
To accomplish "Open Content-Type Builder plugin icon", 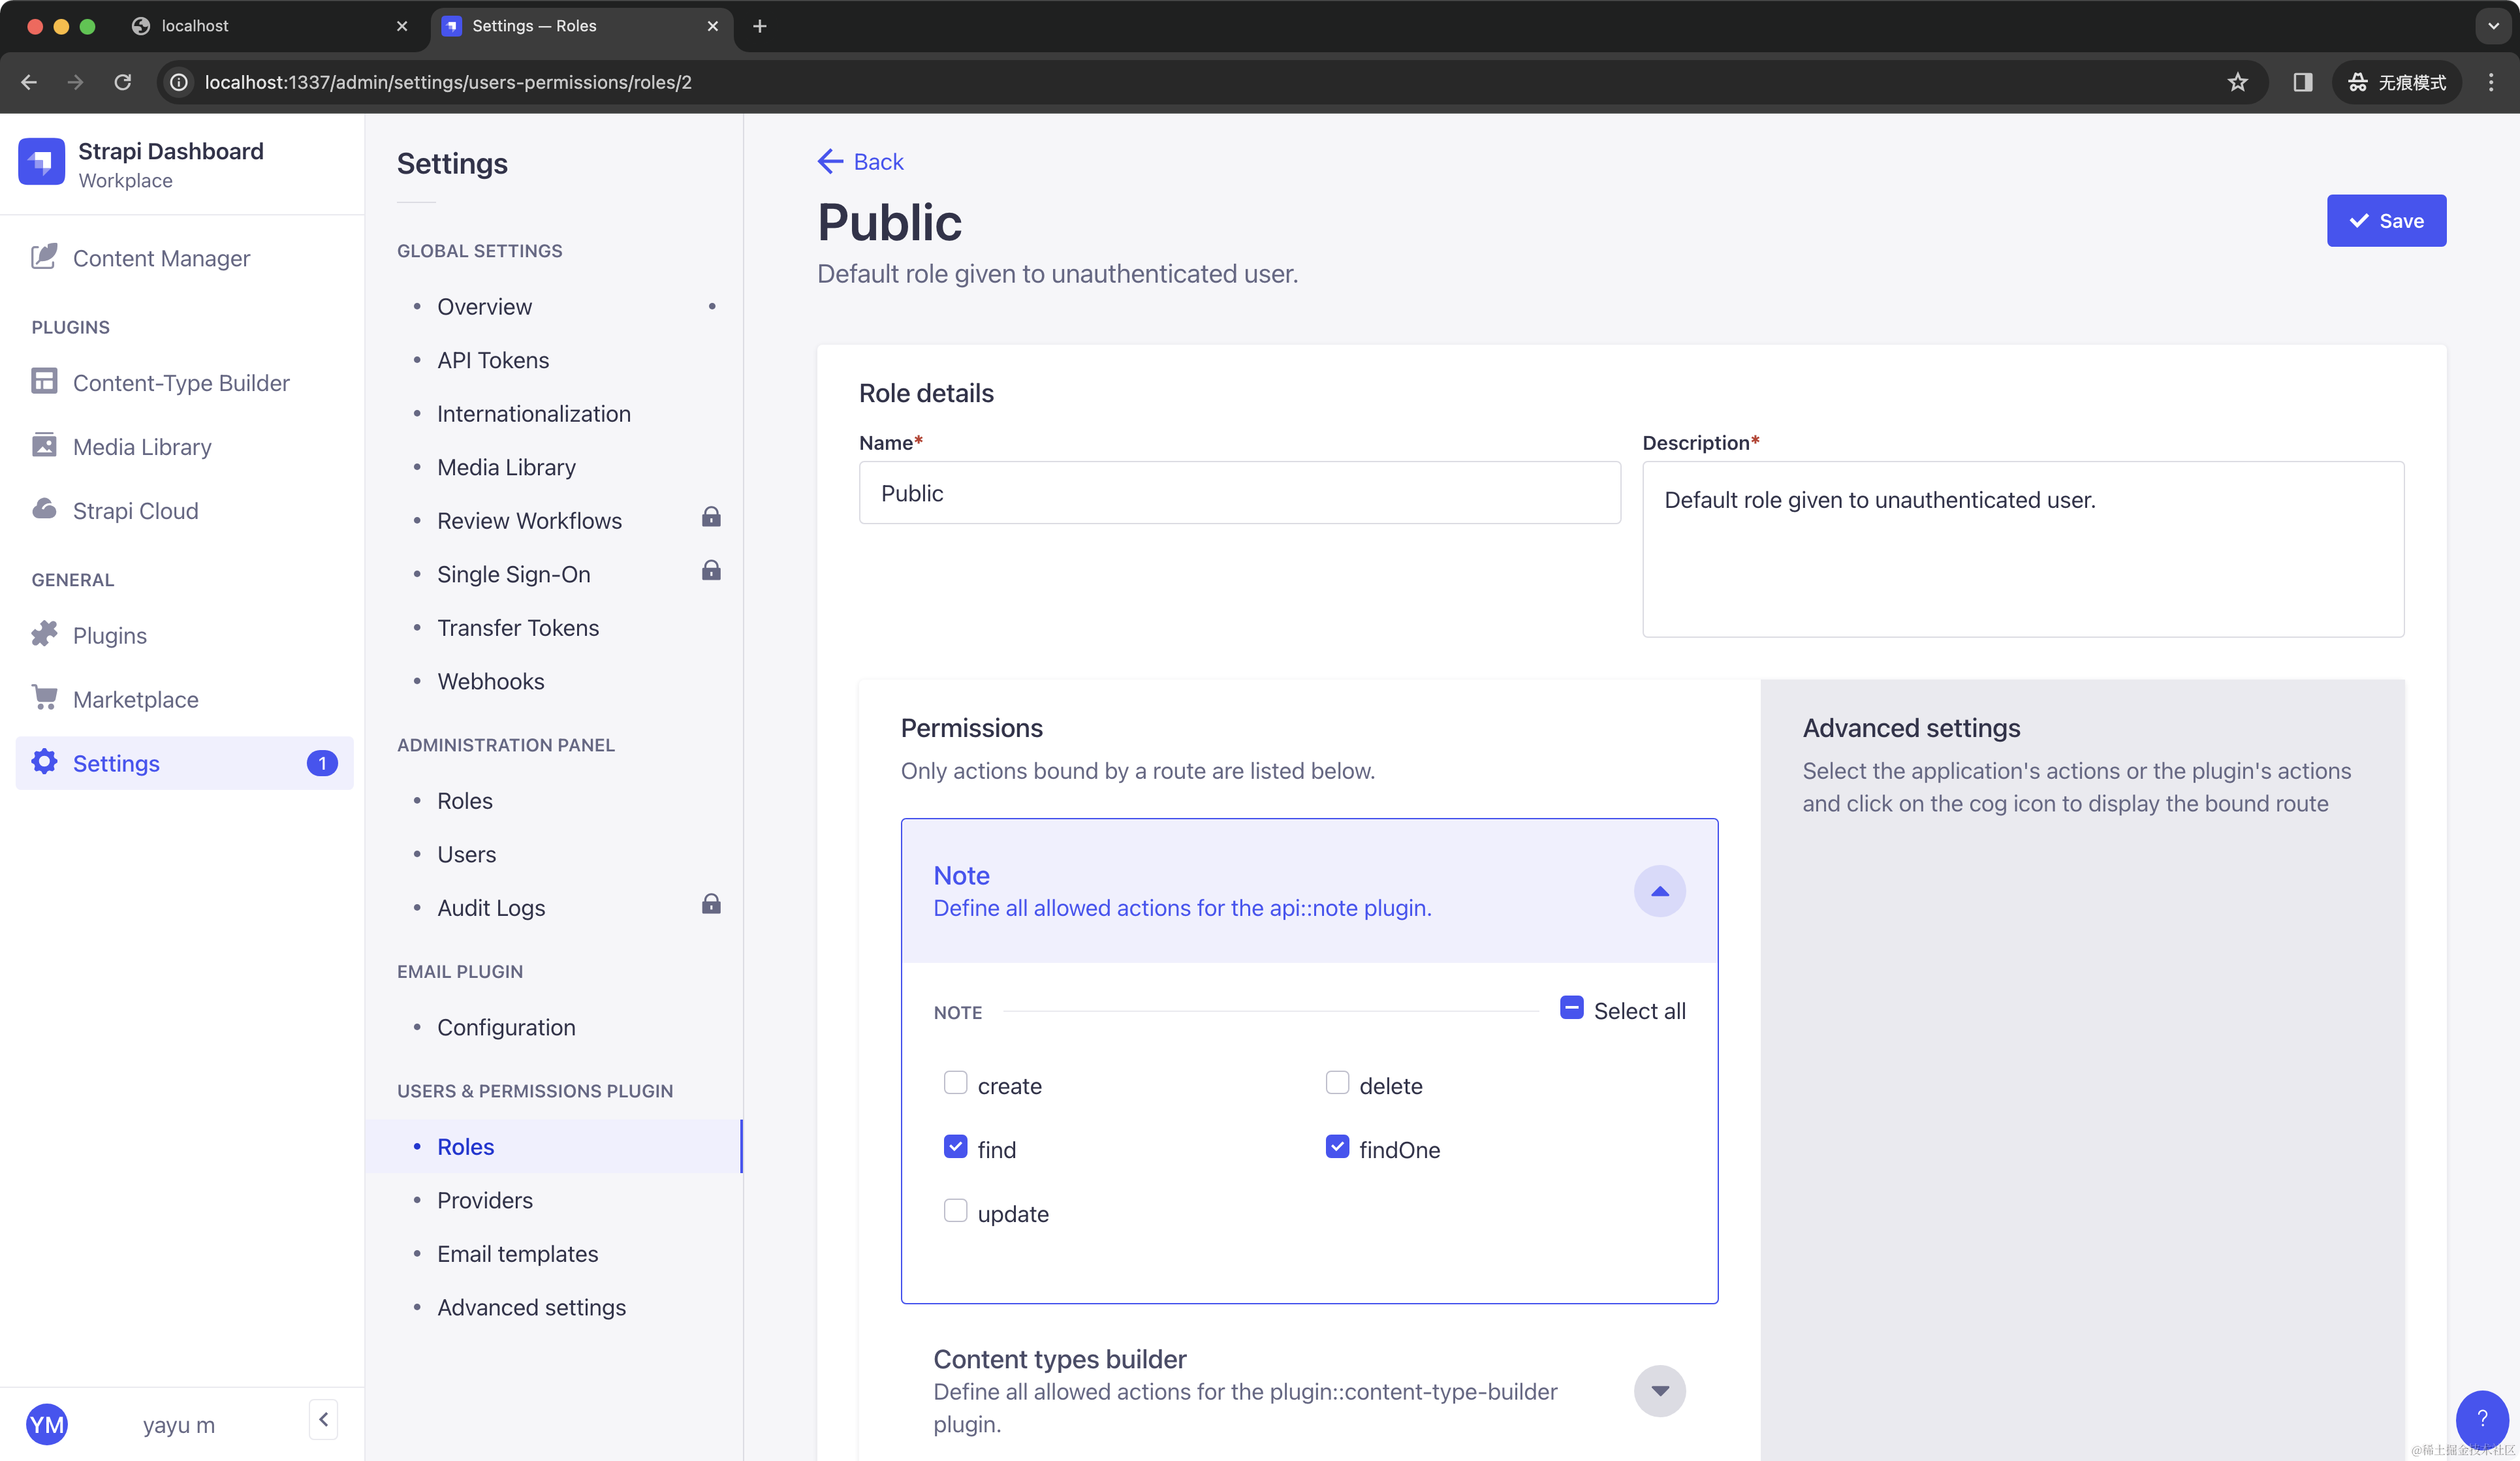I will (x=44, y=382).
